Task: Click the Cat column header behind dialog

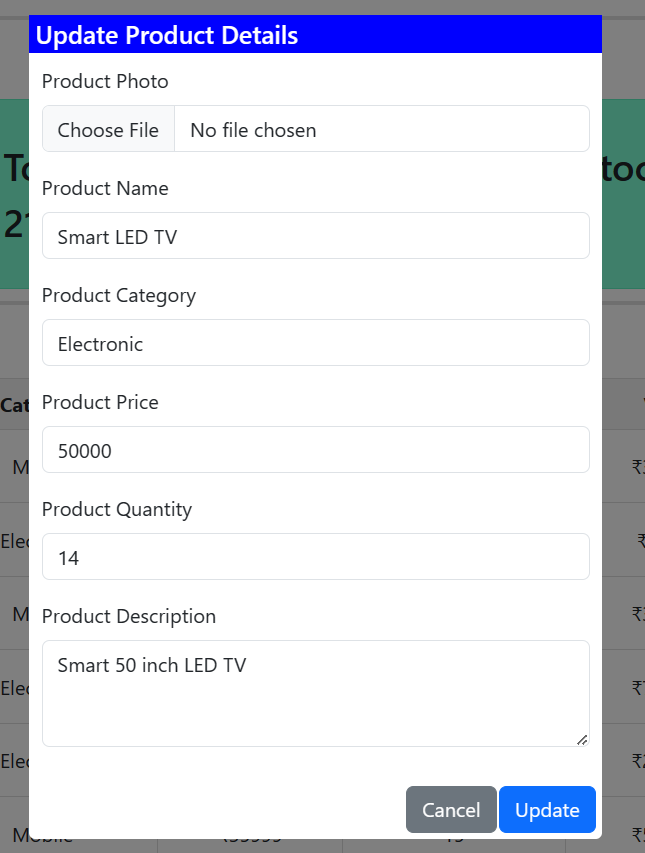Action: click(12, 405)
